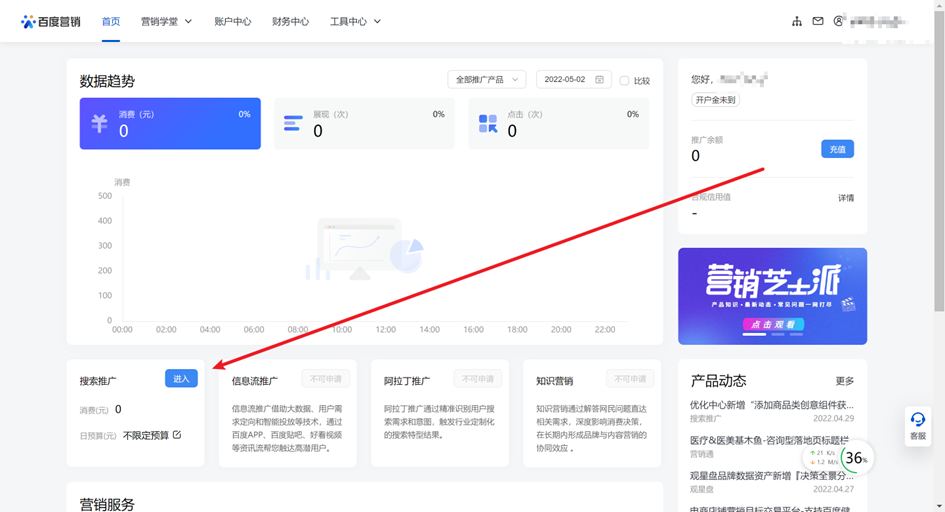Click the yen 消费 icon
The height and width of the screenshot is (512, 945).
99,123
